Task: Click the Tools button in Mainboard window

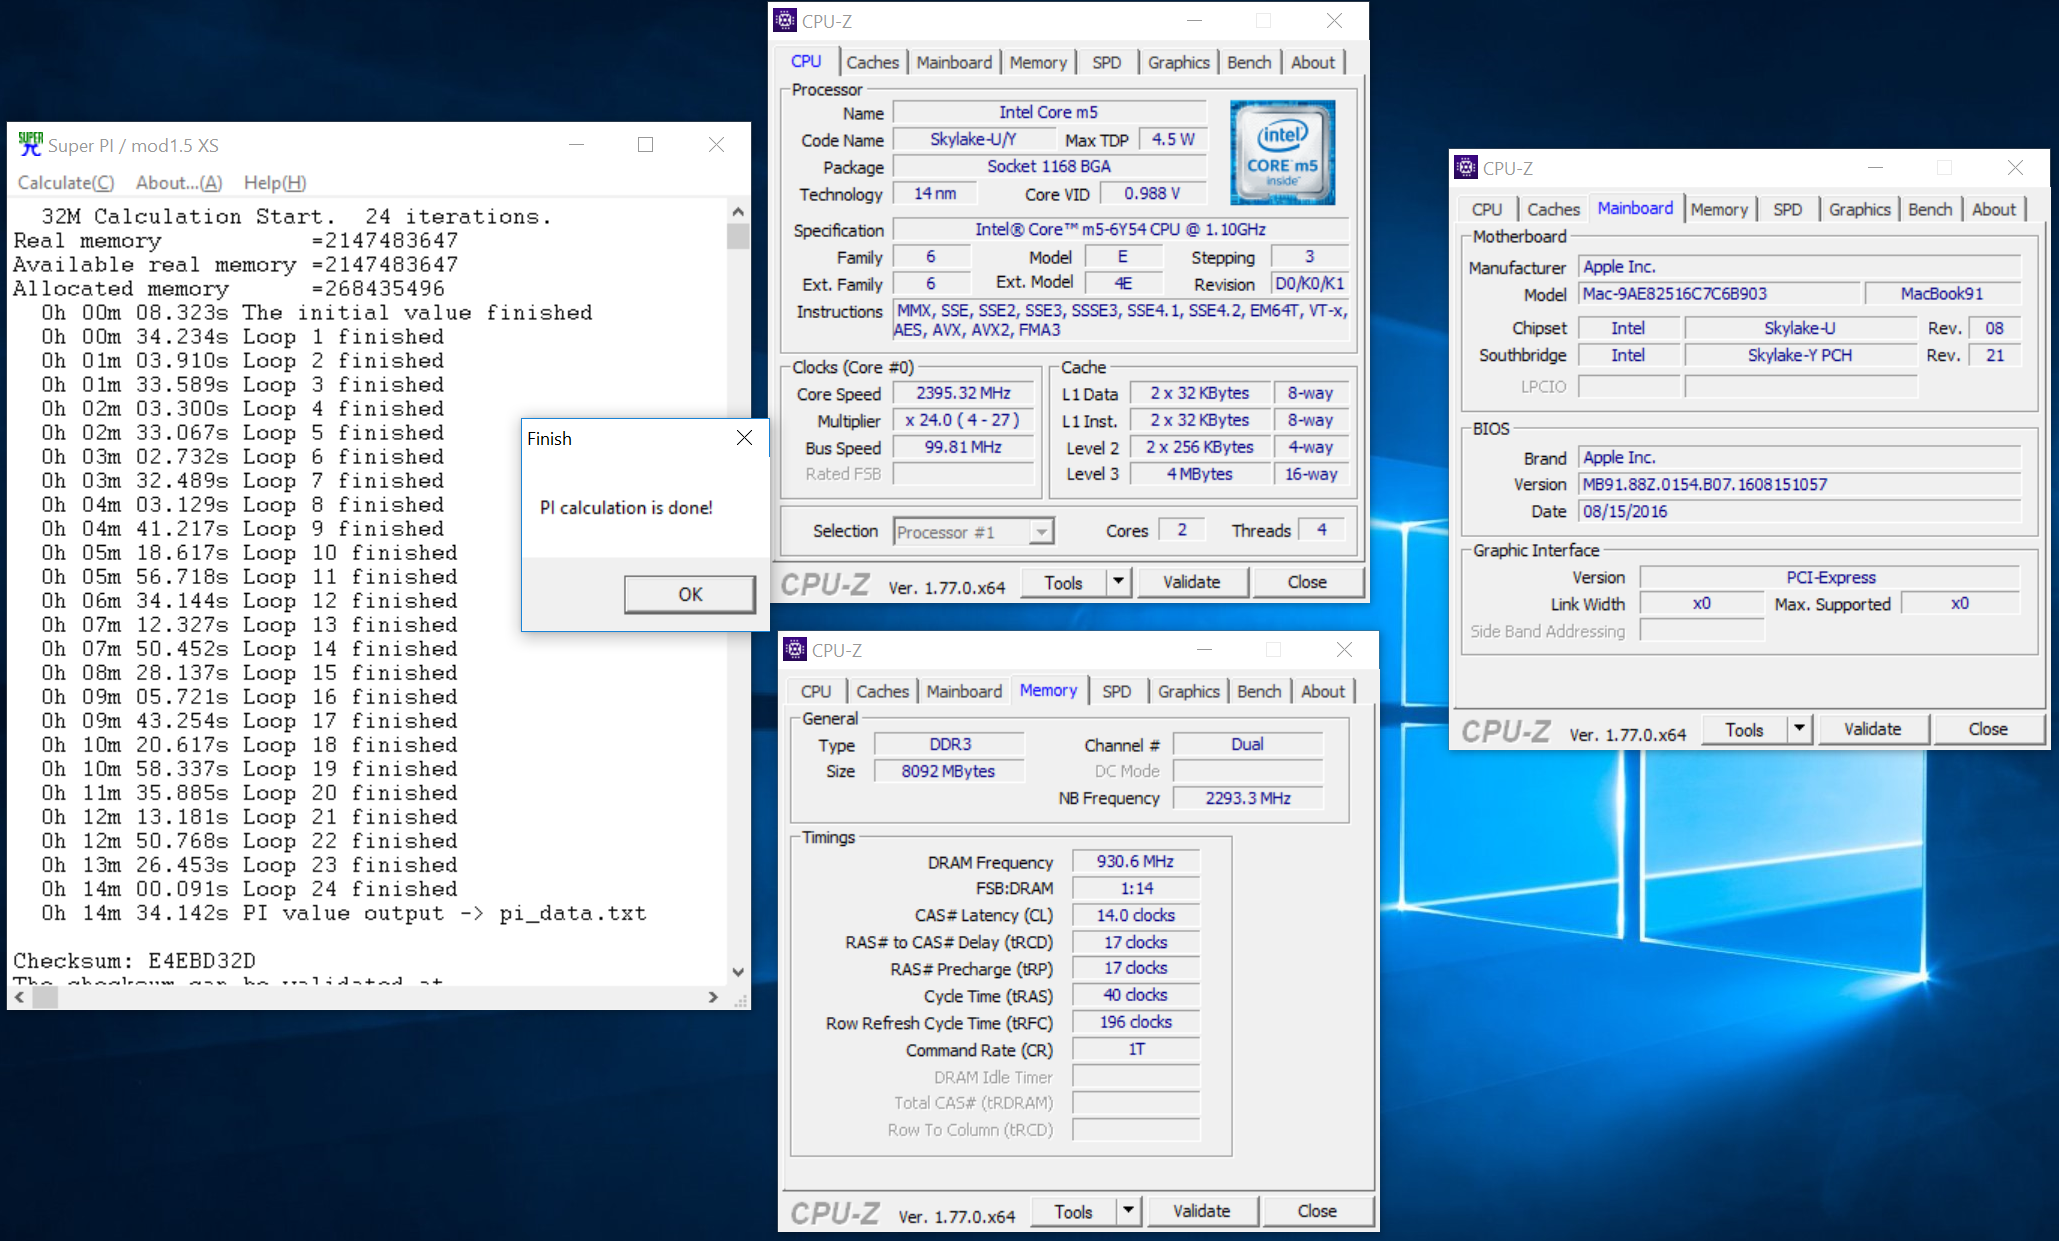Action: pos(1745,729)
